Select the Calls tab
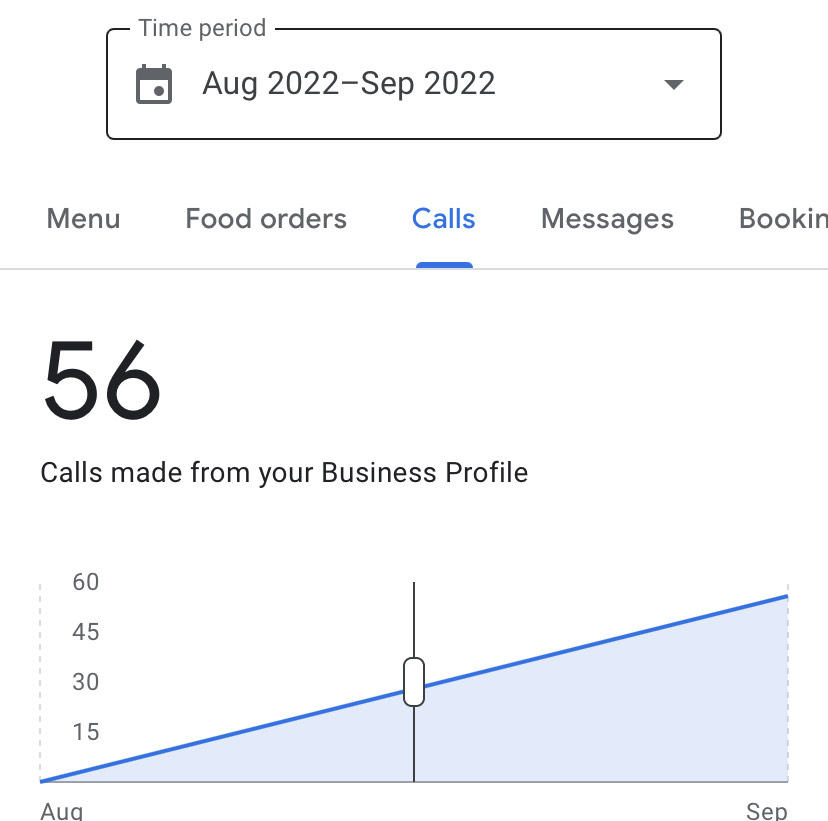 point(444,219)
